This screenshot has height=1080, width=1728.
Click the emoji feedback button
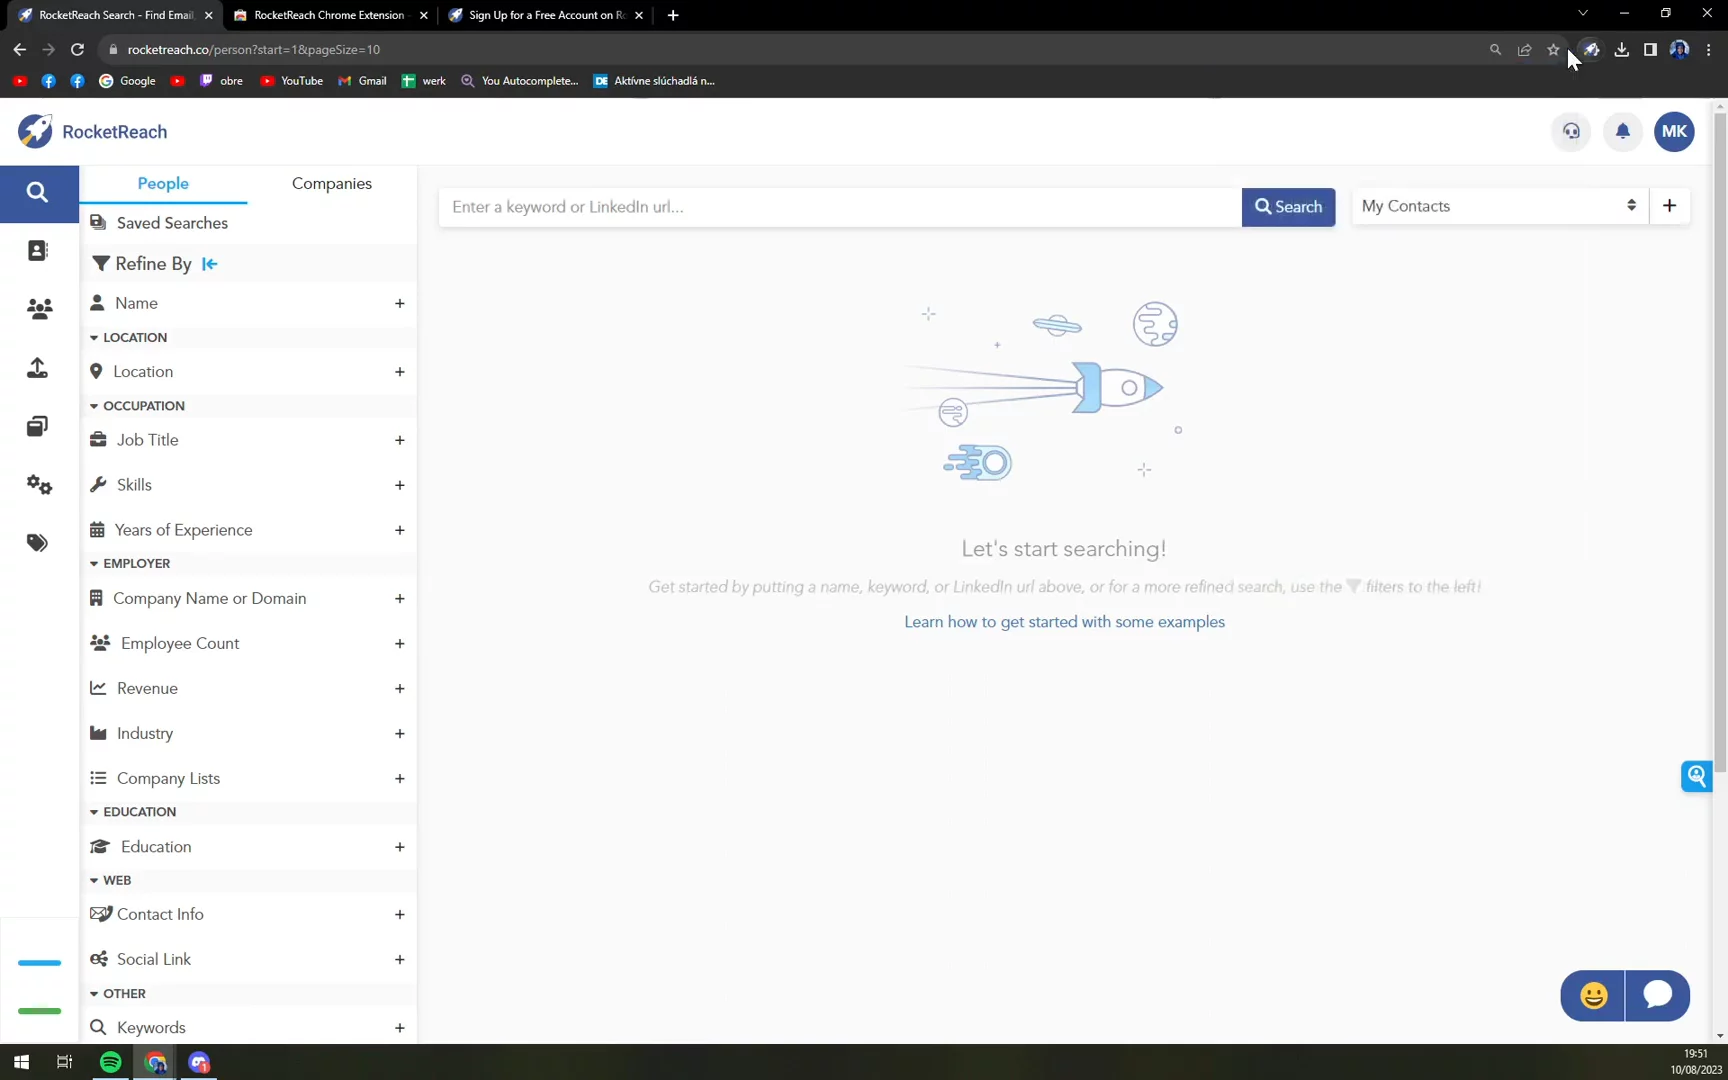(1593, 995)
